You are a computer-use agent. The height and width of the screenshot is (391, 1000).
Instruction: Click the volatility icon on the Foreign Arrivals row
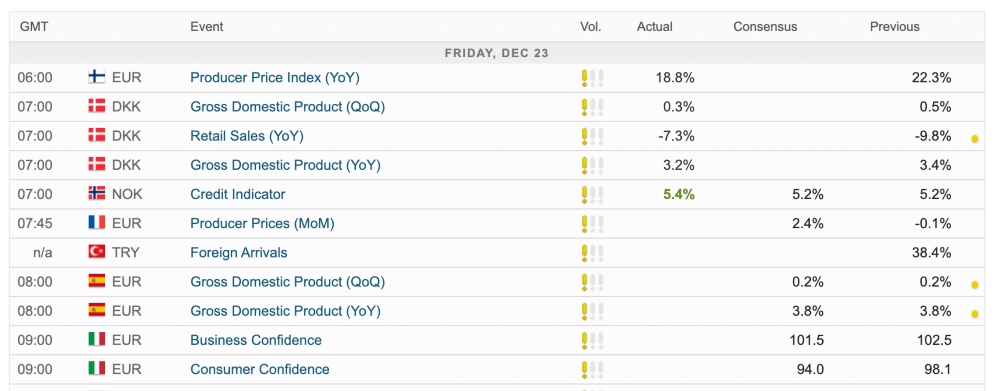tap(592, 253)
